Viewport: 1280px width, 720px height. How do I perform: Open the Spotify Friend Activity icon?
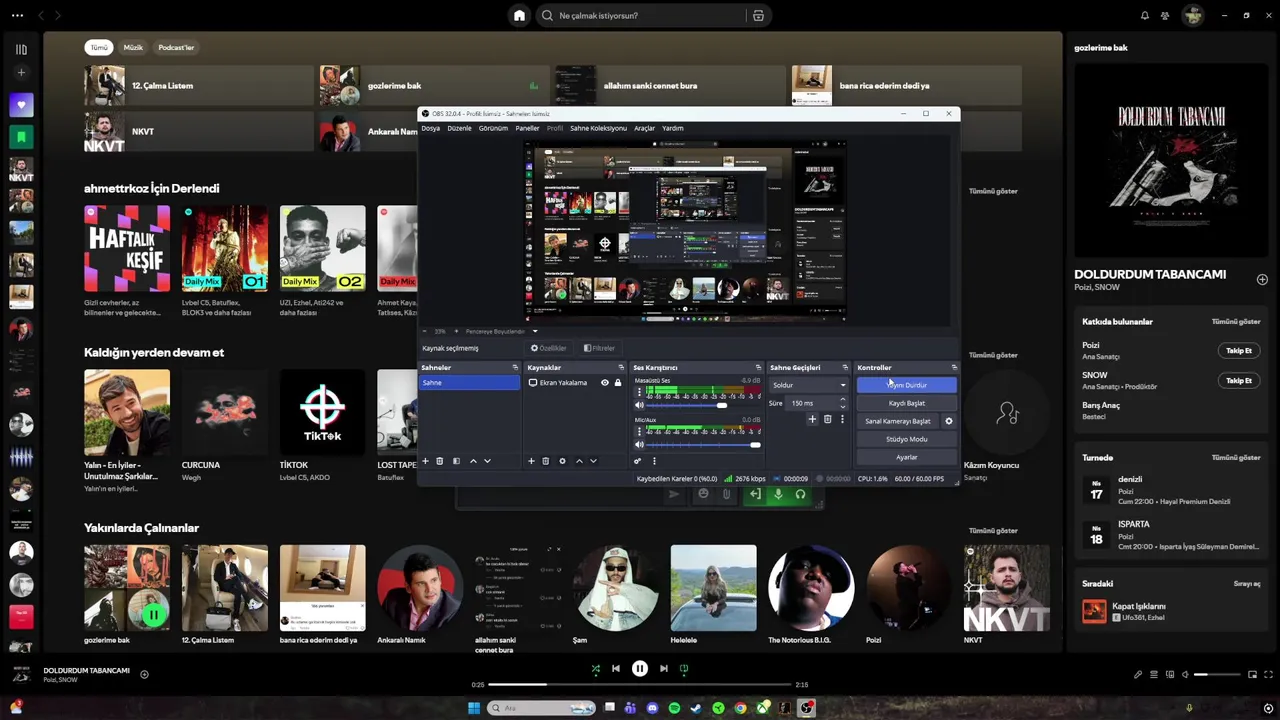(1165, 15)
